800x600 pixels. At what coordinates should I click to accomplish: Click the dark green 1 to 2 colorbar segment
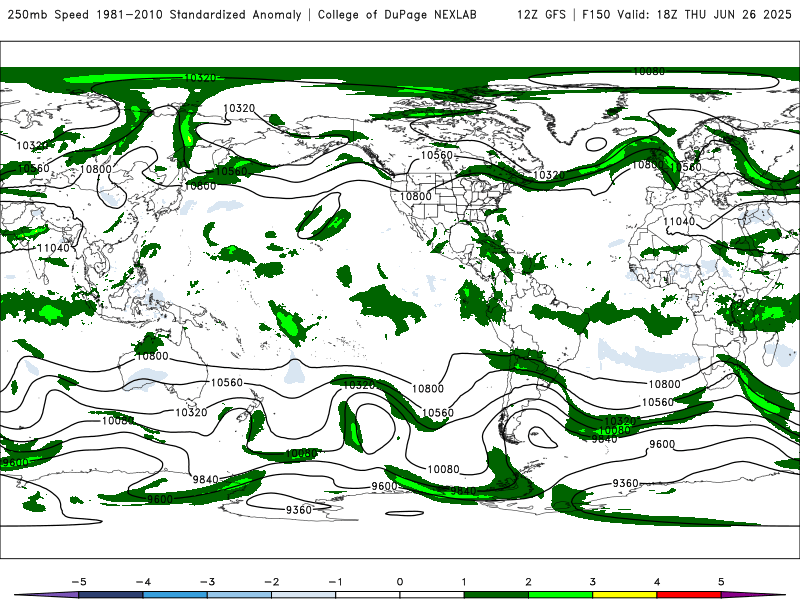pos(496,595)
